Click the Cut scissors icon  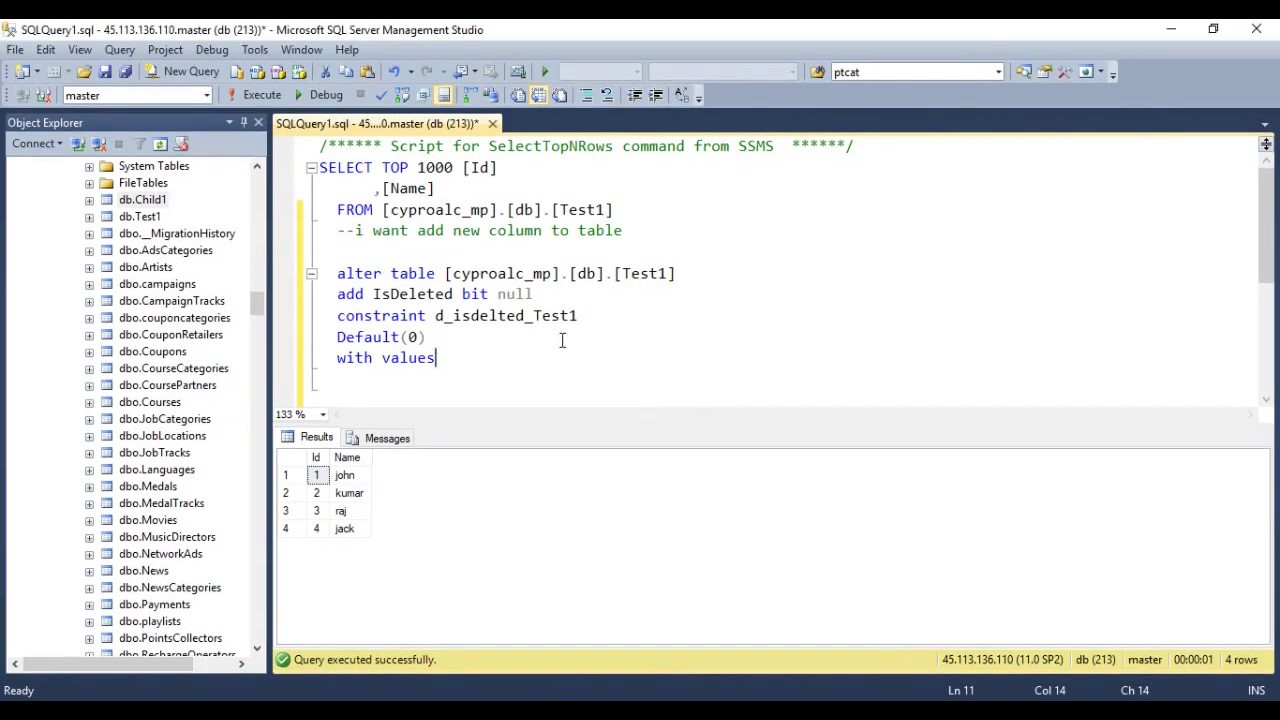[325, 71]
